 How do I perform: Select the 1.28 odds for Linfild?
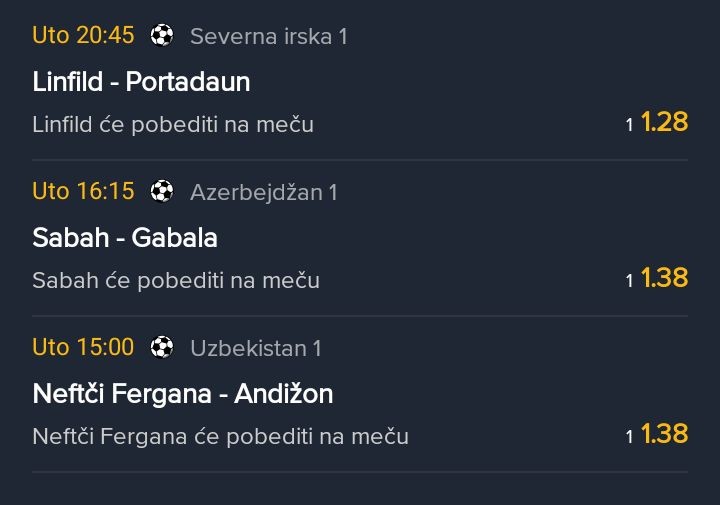664,122
